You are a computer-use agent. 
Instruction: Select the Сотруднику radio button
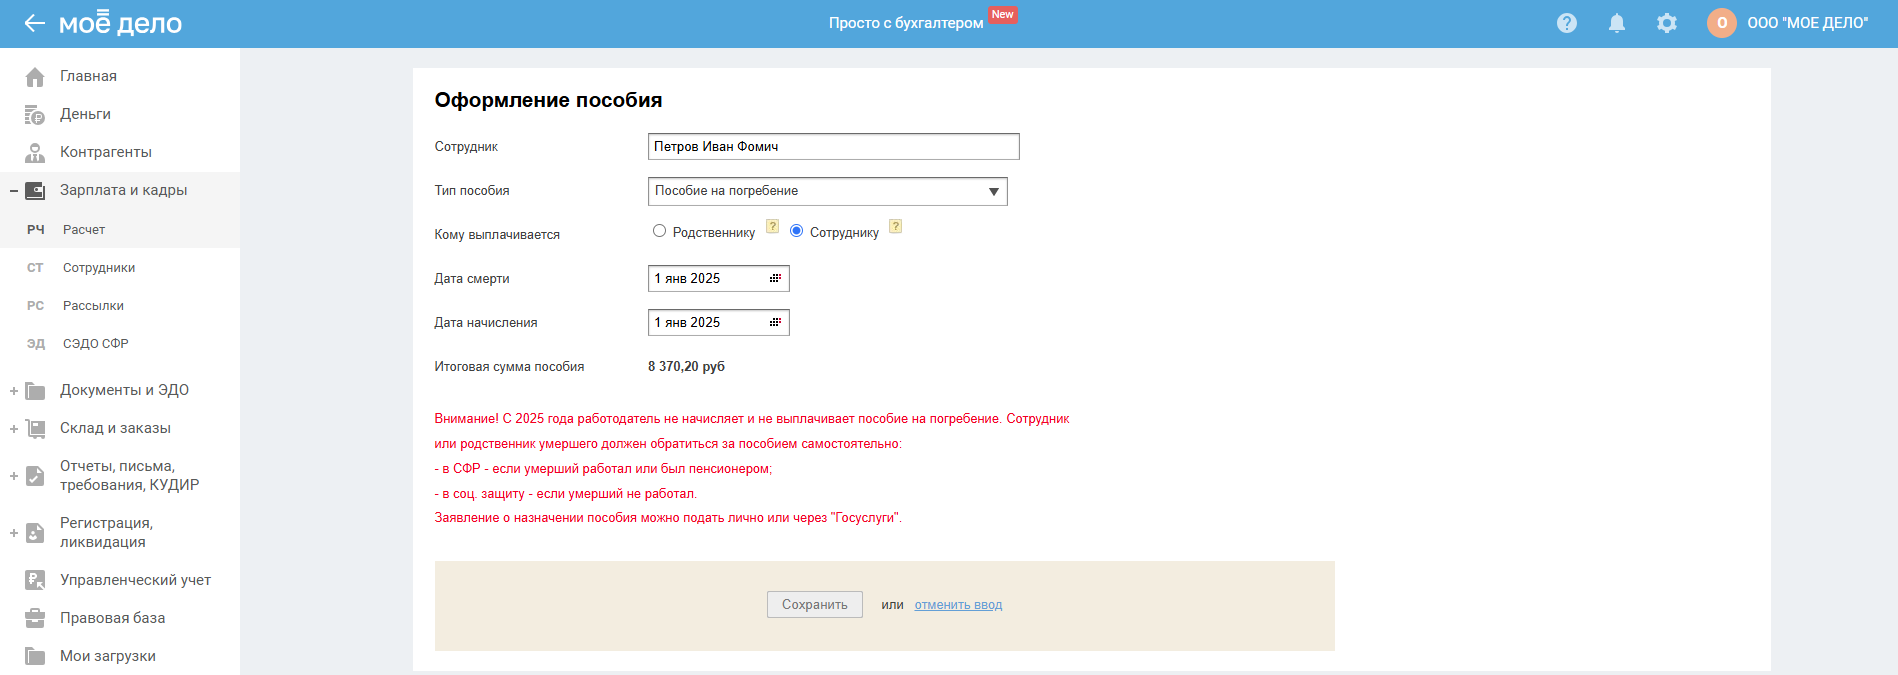tap(796, 231)
